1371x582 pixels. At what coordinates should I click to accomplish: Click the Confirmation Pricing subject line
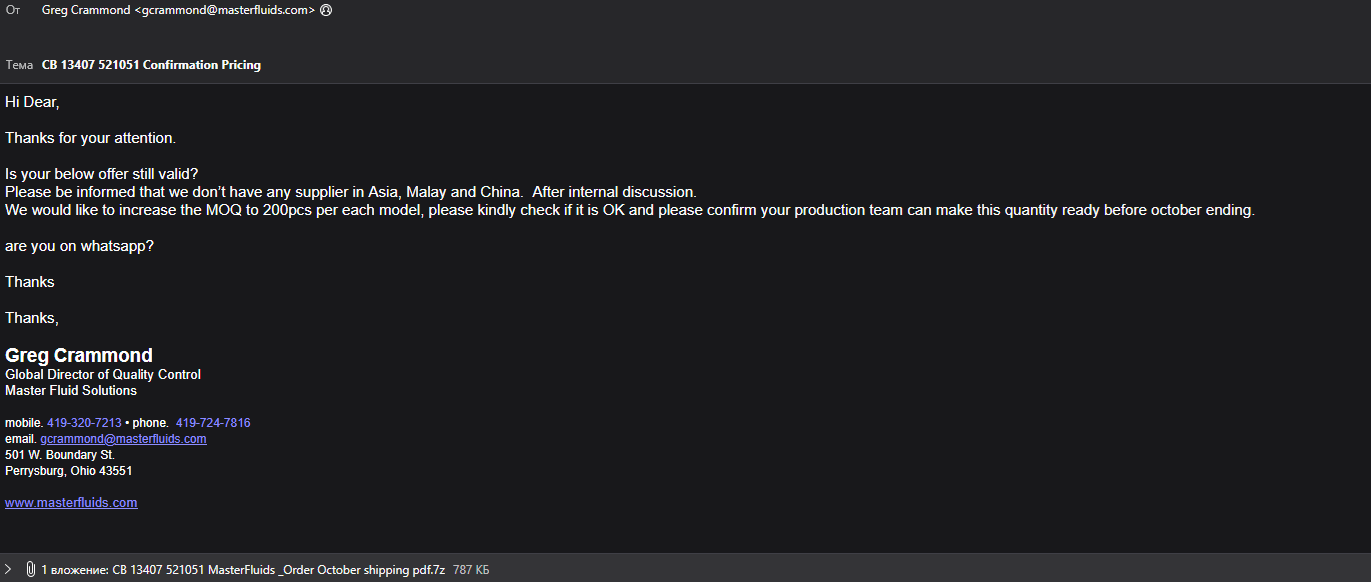151,65
